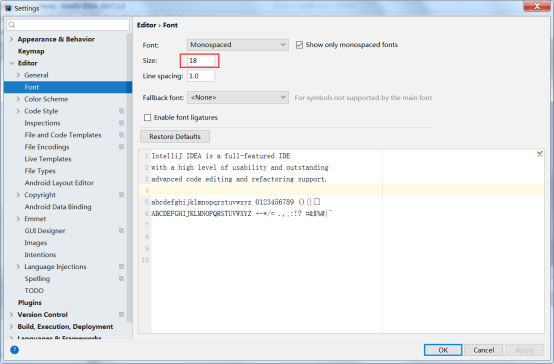Open the Intentions settings page
The width and height of the screenshot is (554, 364).
pyautogui.click(x=40, y=255)
